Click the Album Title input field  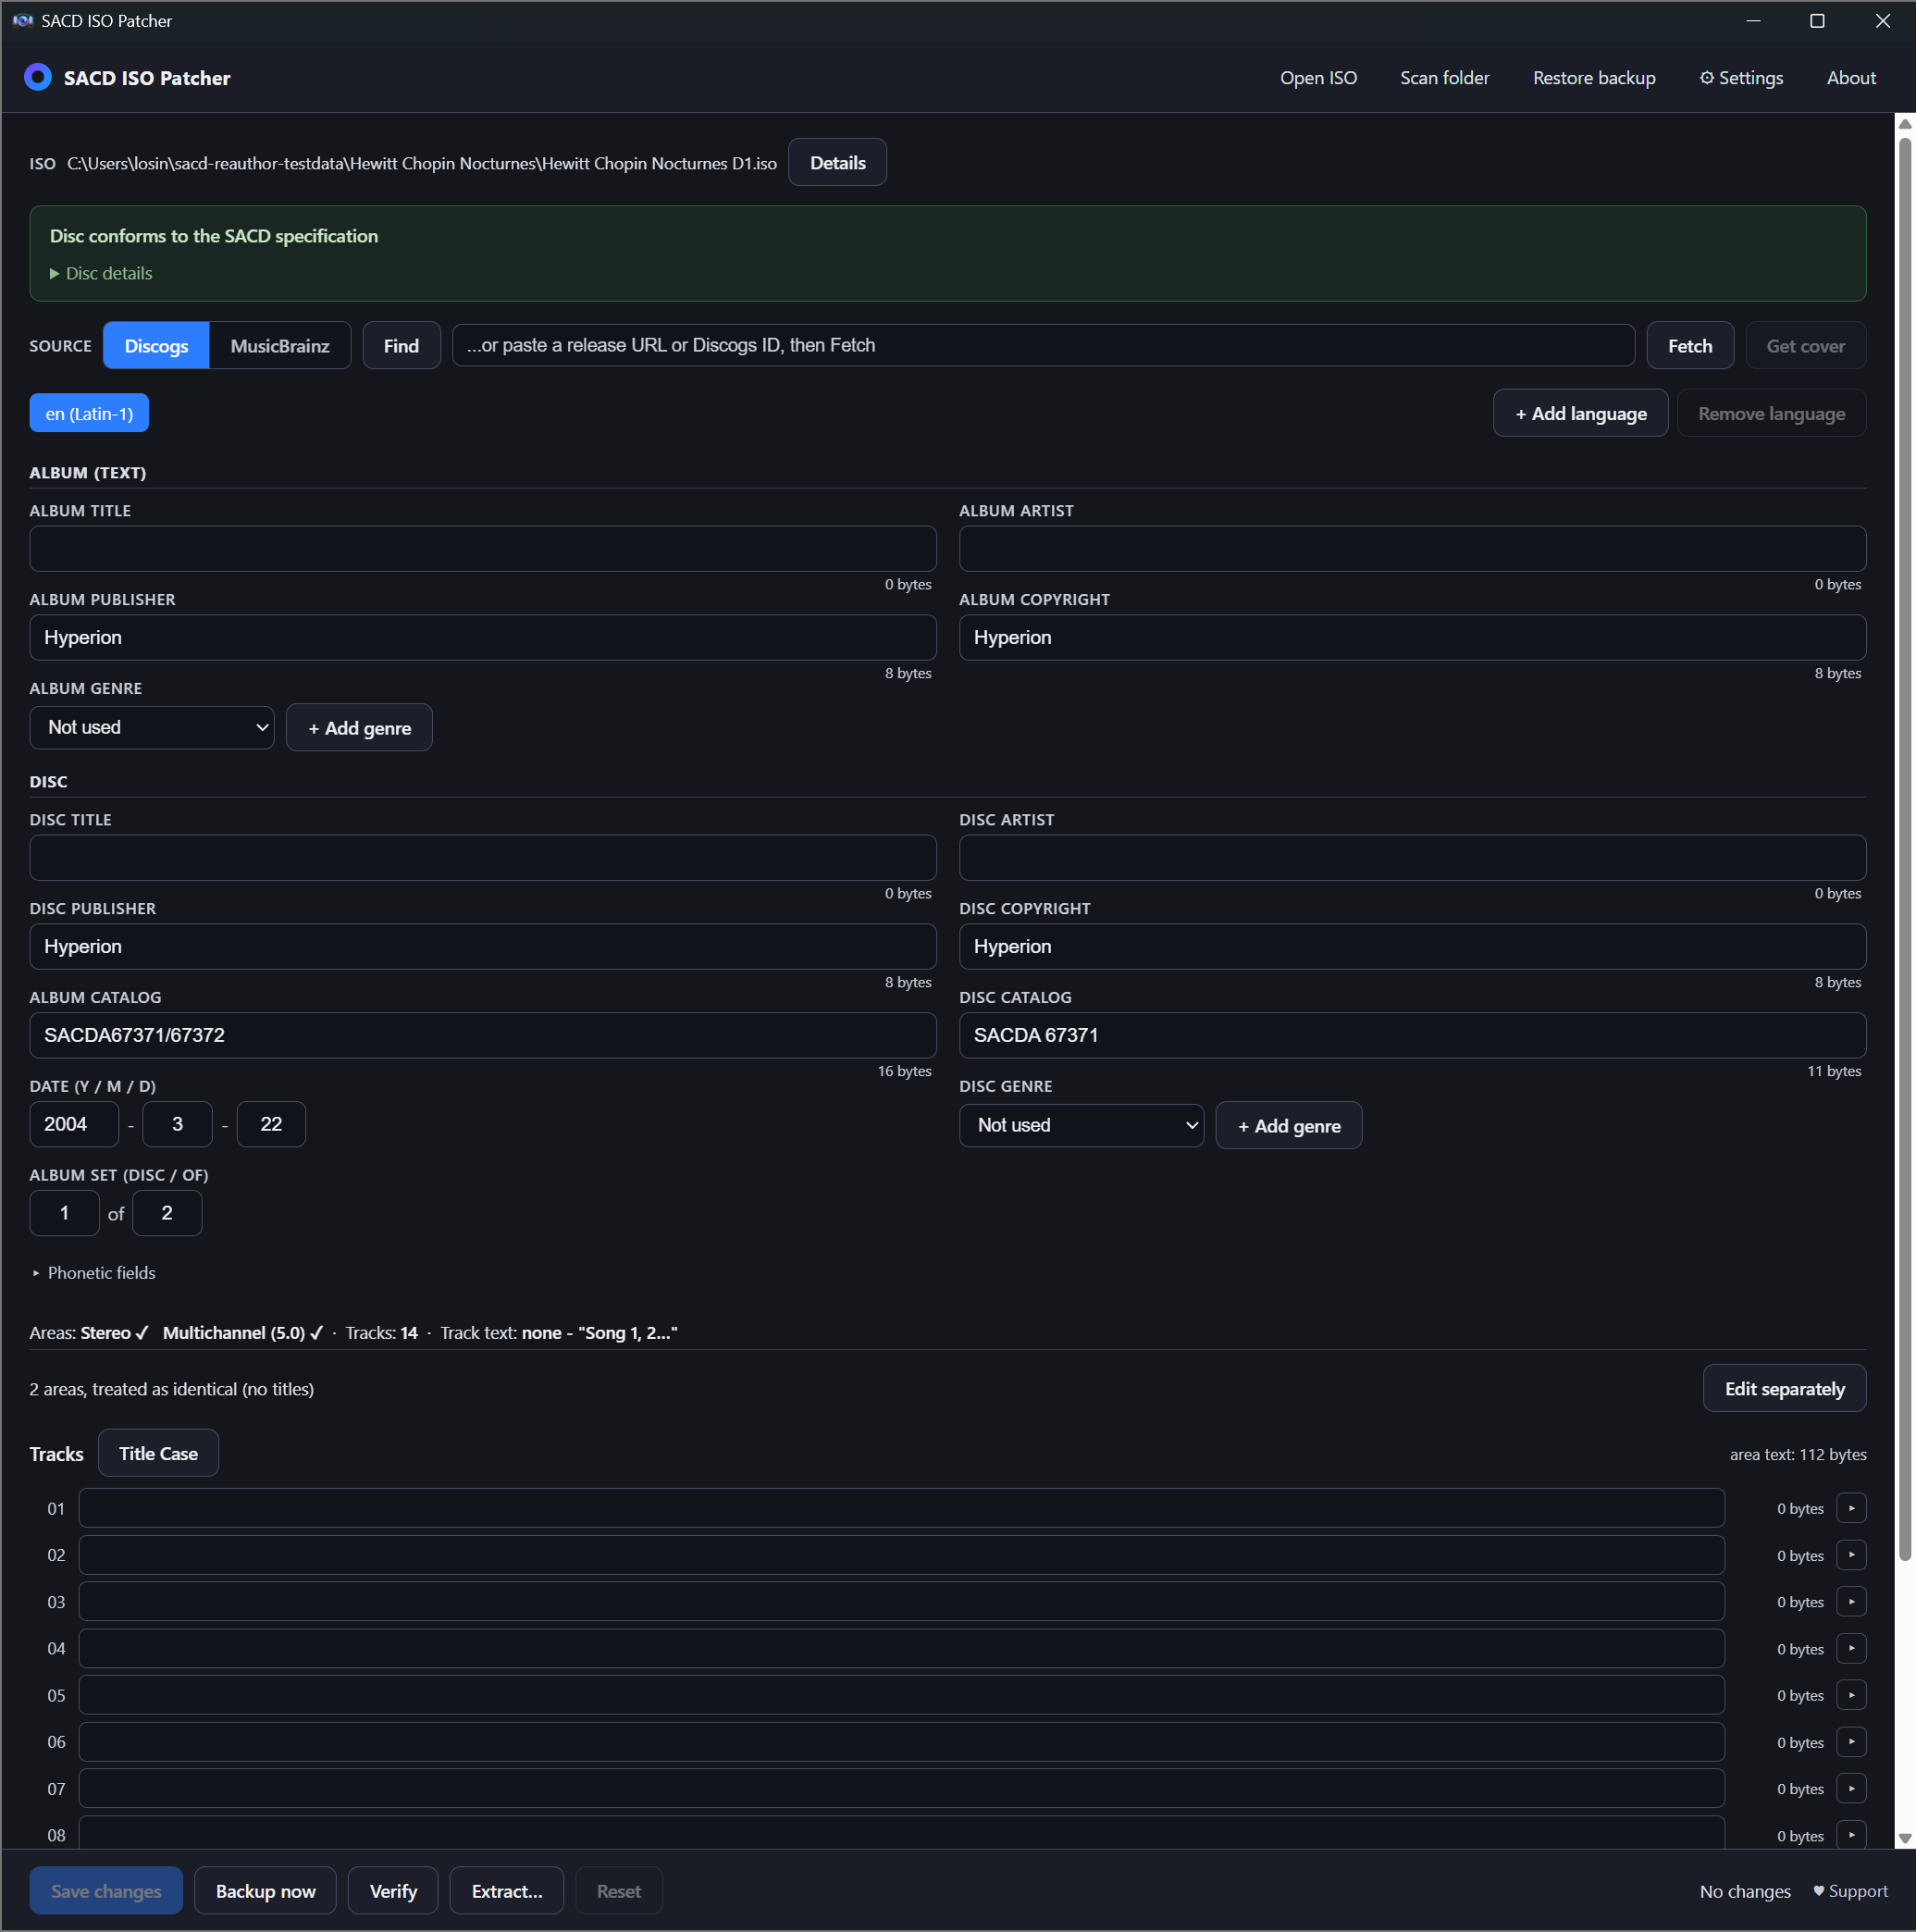pos(483,548)
